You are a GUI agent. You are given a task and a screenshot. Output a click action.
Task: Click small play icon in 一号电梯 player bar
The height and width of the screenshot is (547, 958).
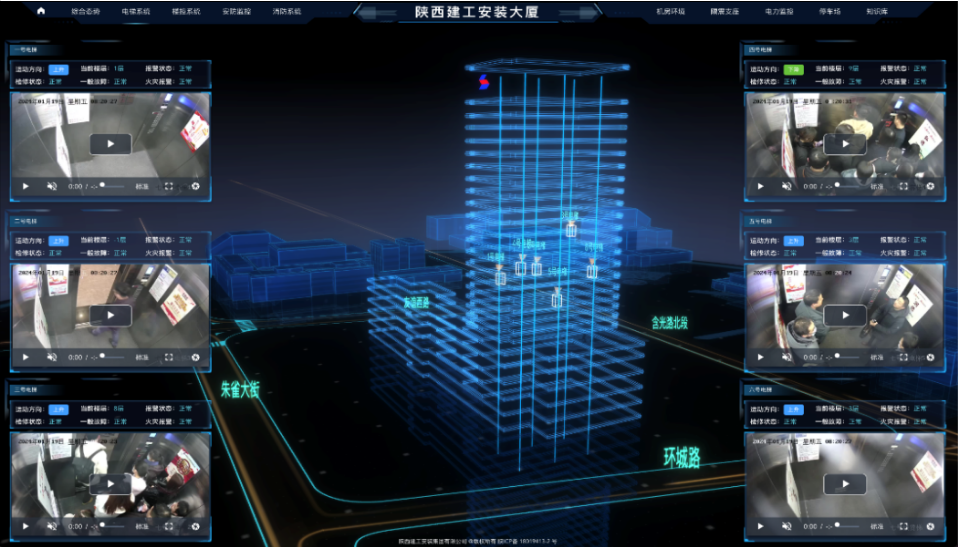coord(26,186)
